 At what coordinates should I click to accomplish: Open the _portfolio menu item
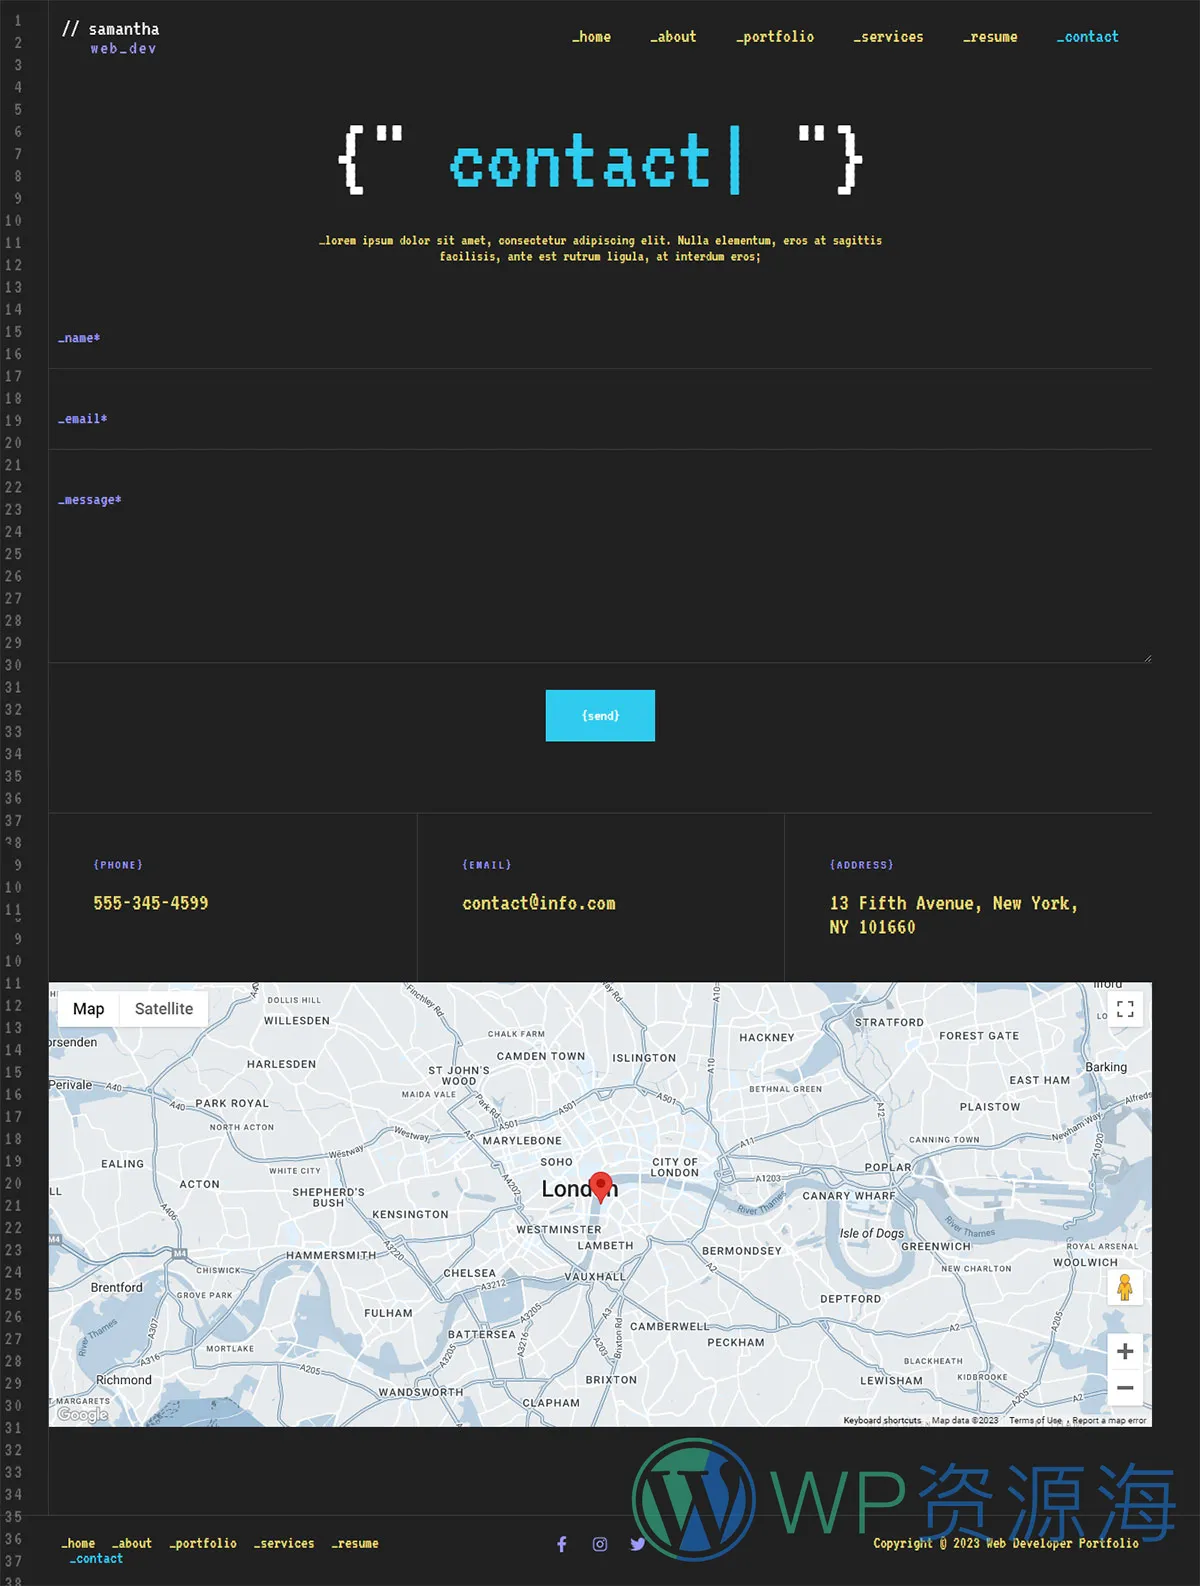(775, 37)
